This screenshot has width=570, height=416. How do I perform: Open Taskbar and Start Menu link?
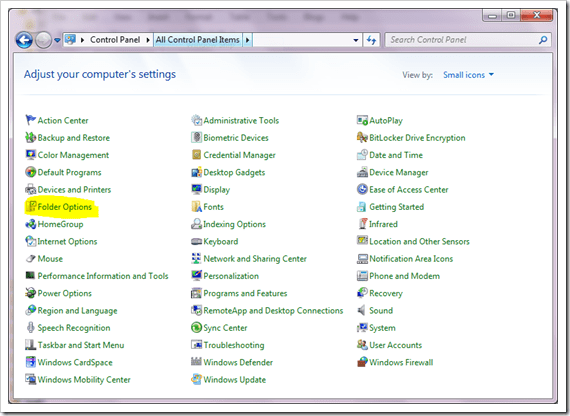pos(81,345)
